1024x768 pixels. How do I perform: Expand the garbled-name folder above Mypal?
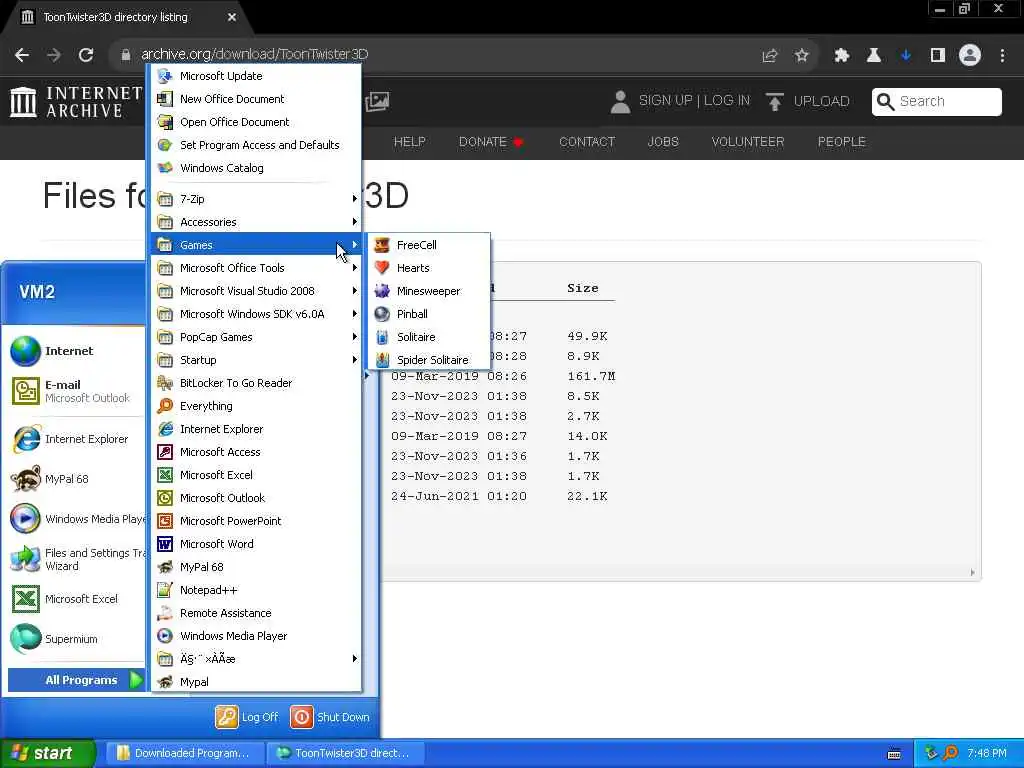[256, 659]
